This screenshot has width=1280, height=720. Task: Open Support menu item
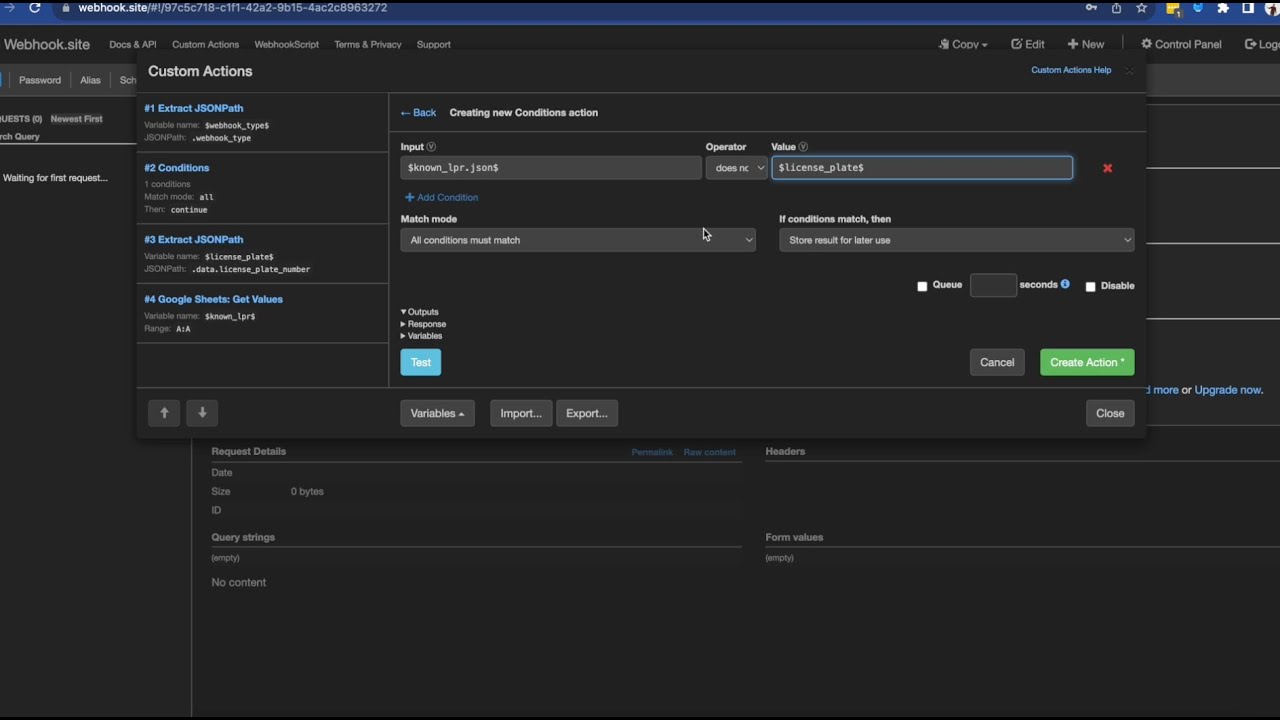434,44
